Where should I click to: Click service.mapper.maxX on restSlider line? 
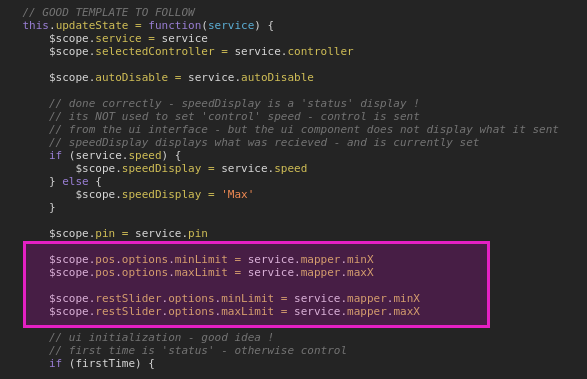tap(357, 311)
